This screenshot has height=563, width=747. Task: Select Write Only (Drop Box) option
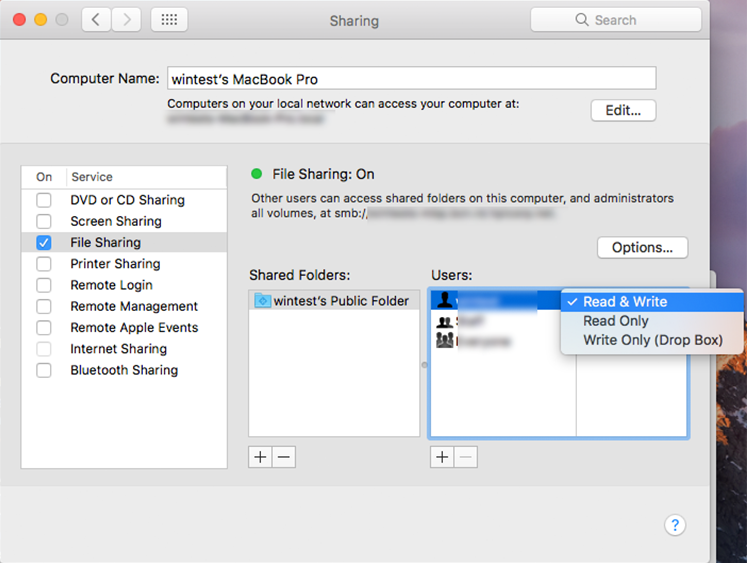[652, 340]
